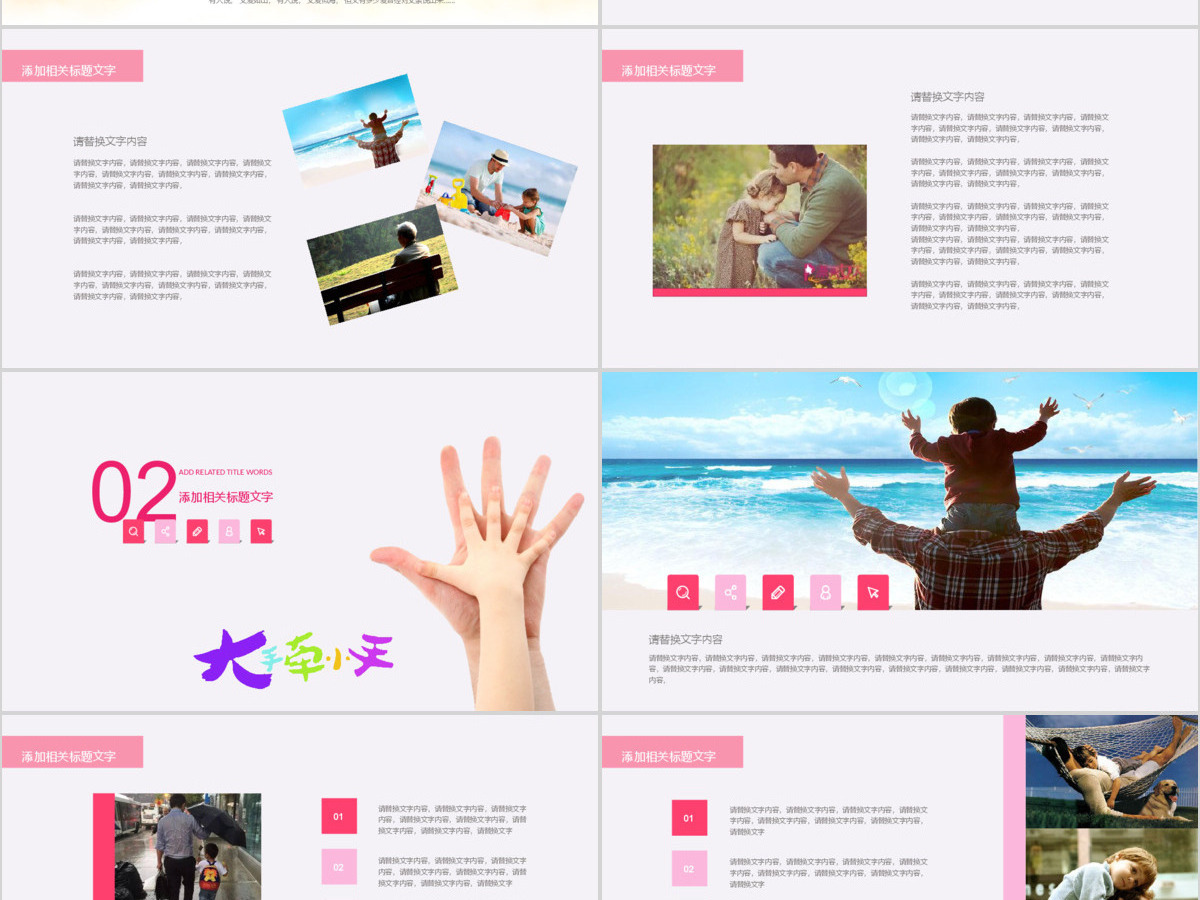Viewport: 1200px width, 900px height.
Task: Select the tilted man on bench photo
Action: click(381, 264)
